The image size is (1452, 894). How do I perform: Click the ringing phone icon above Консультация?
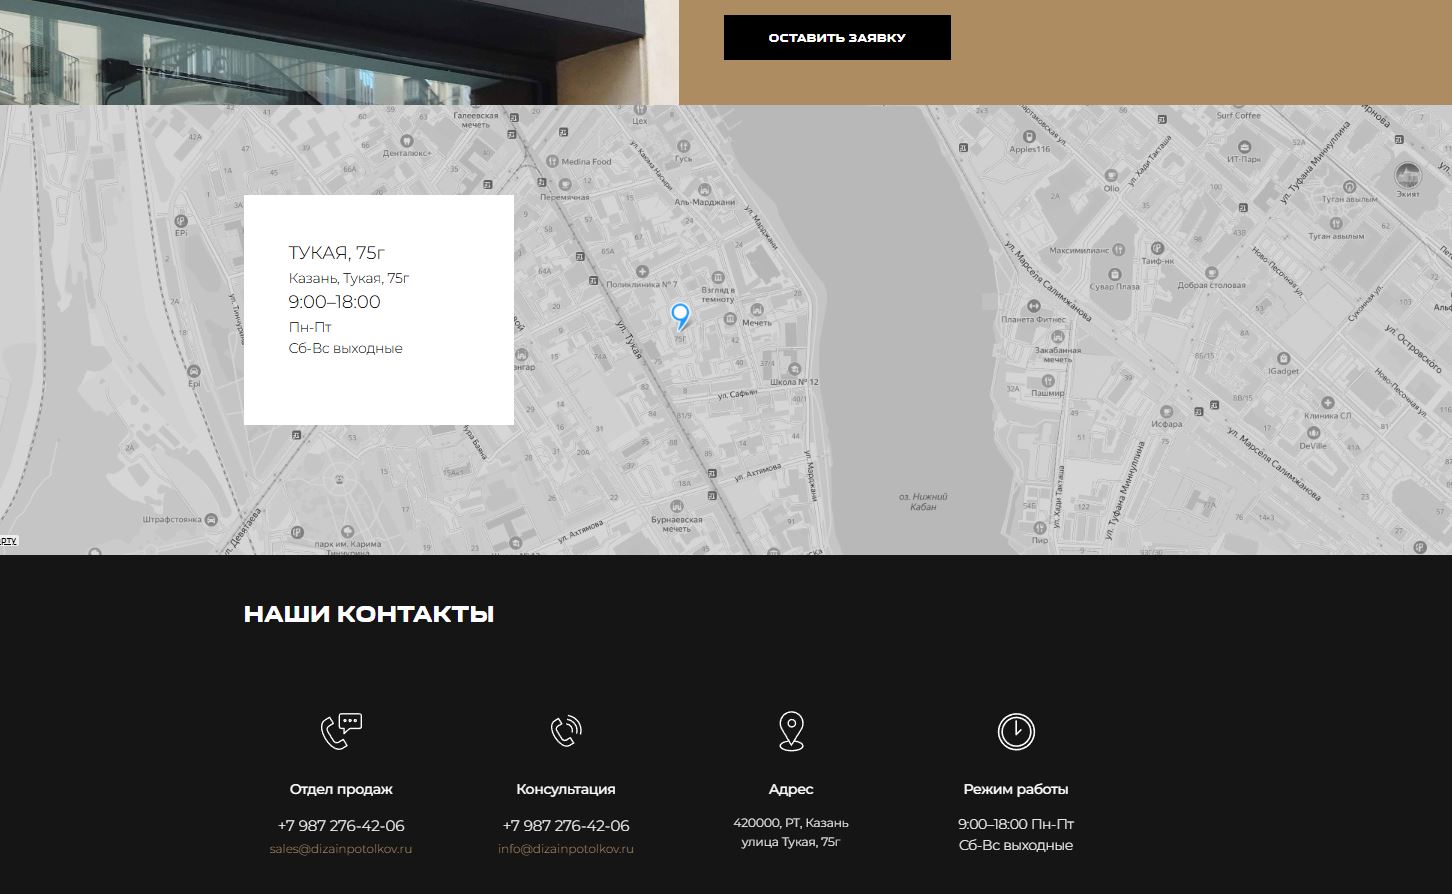pyautogui.click(x=566, y=731)
